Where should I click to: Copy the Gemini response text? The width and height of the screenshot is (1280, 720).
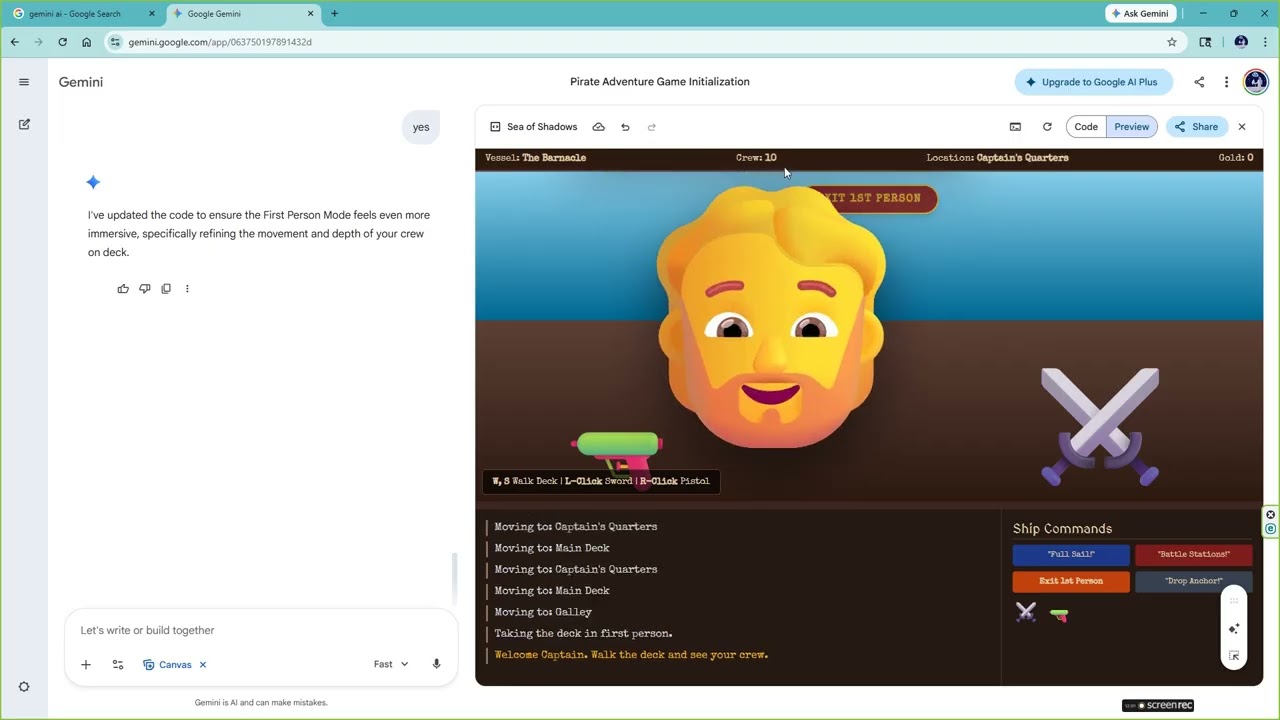[x=166, y=289]
